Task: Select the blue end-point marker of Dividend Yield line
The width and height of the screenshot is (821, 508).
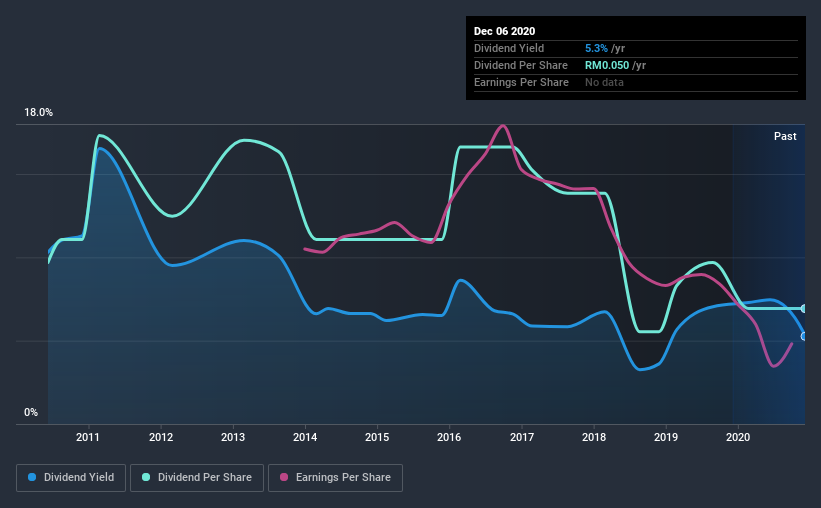Action: click(804, 336)
